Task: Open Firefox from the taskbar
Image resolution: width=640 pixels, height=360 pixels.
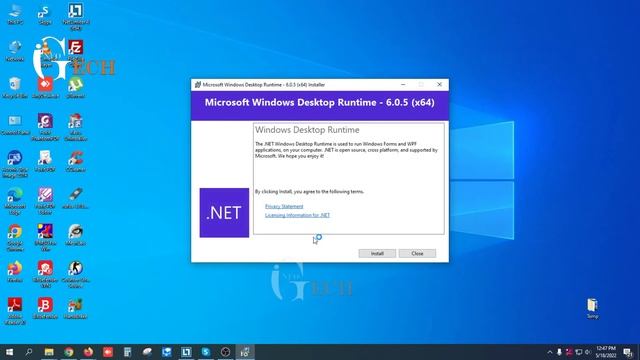Action: 88,352
